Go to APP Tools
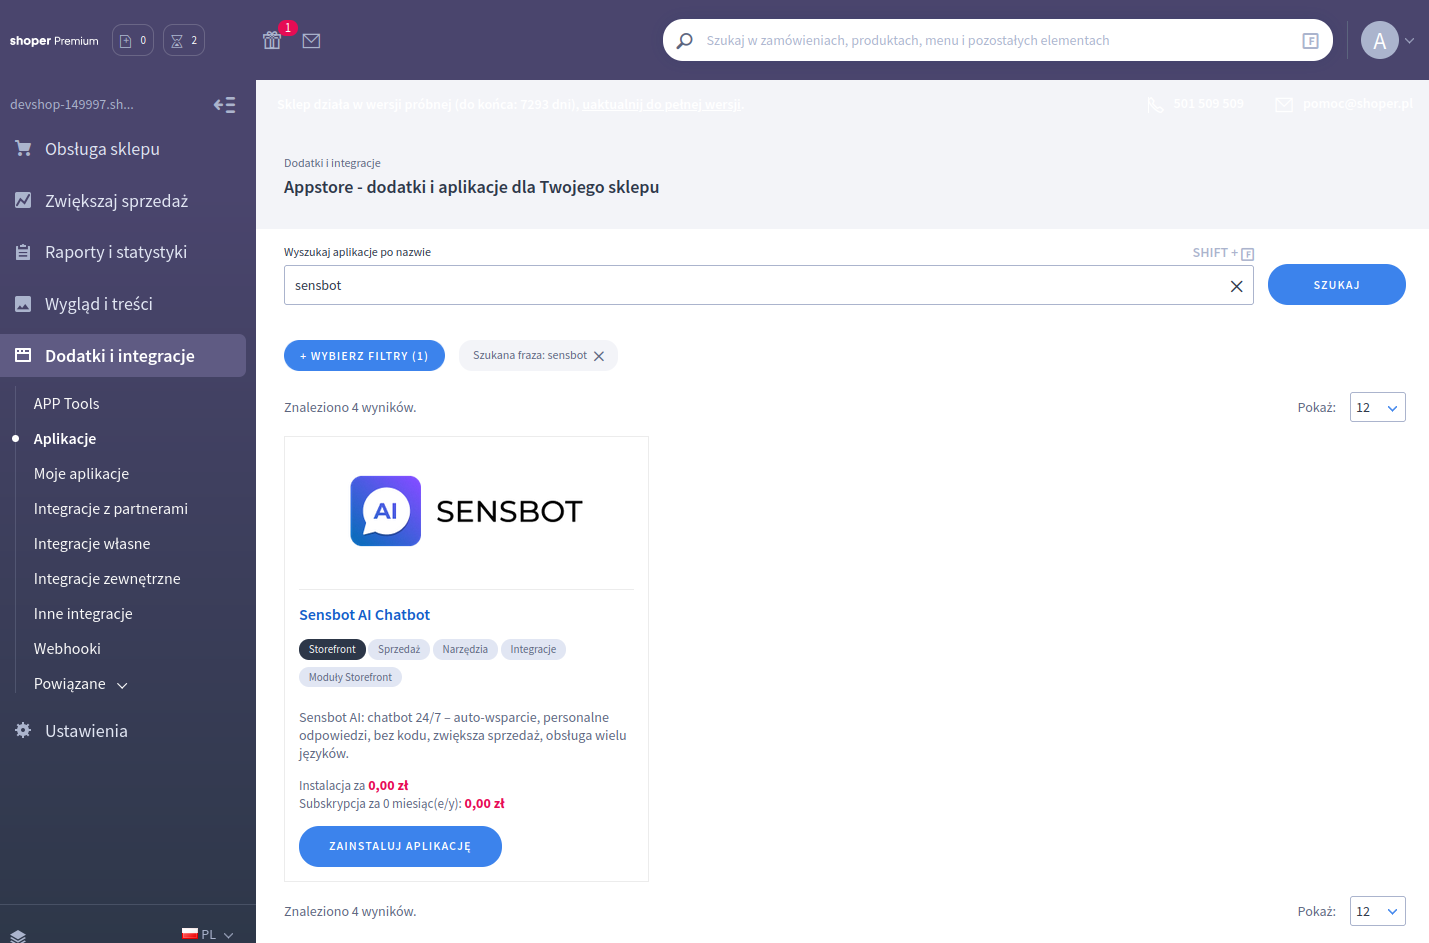This screenshot has height=943, width=1429. [66, 404]
